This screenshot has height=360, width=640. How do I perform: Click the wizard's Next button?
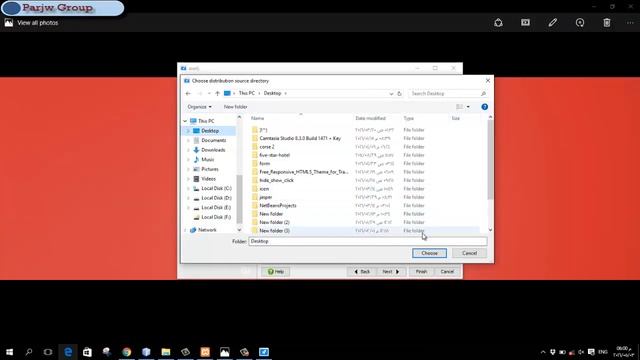391,272
